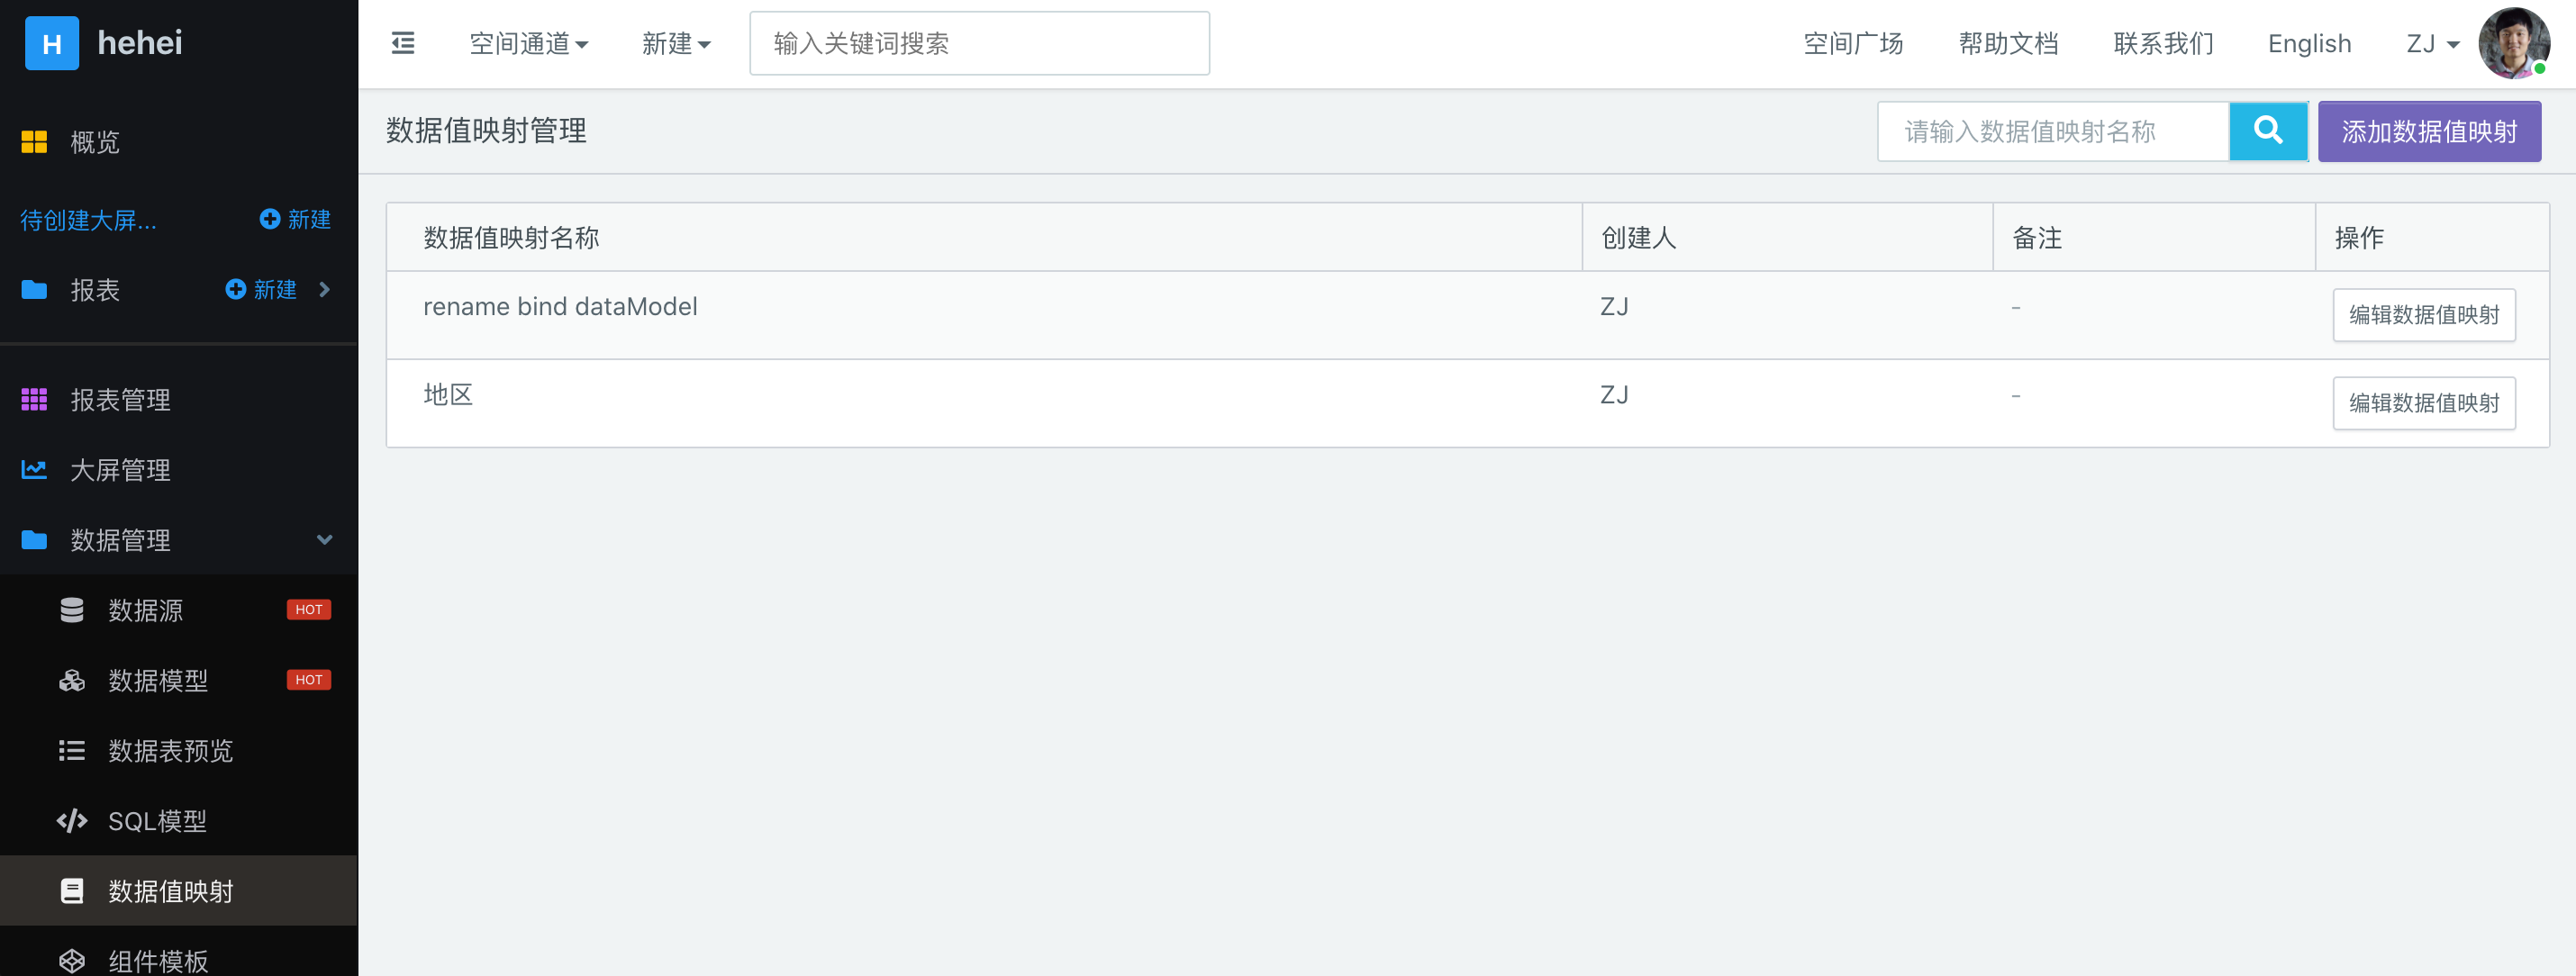Expand the 空间通道 dropdown

tap(529, 44)
